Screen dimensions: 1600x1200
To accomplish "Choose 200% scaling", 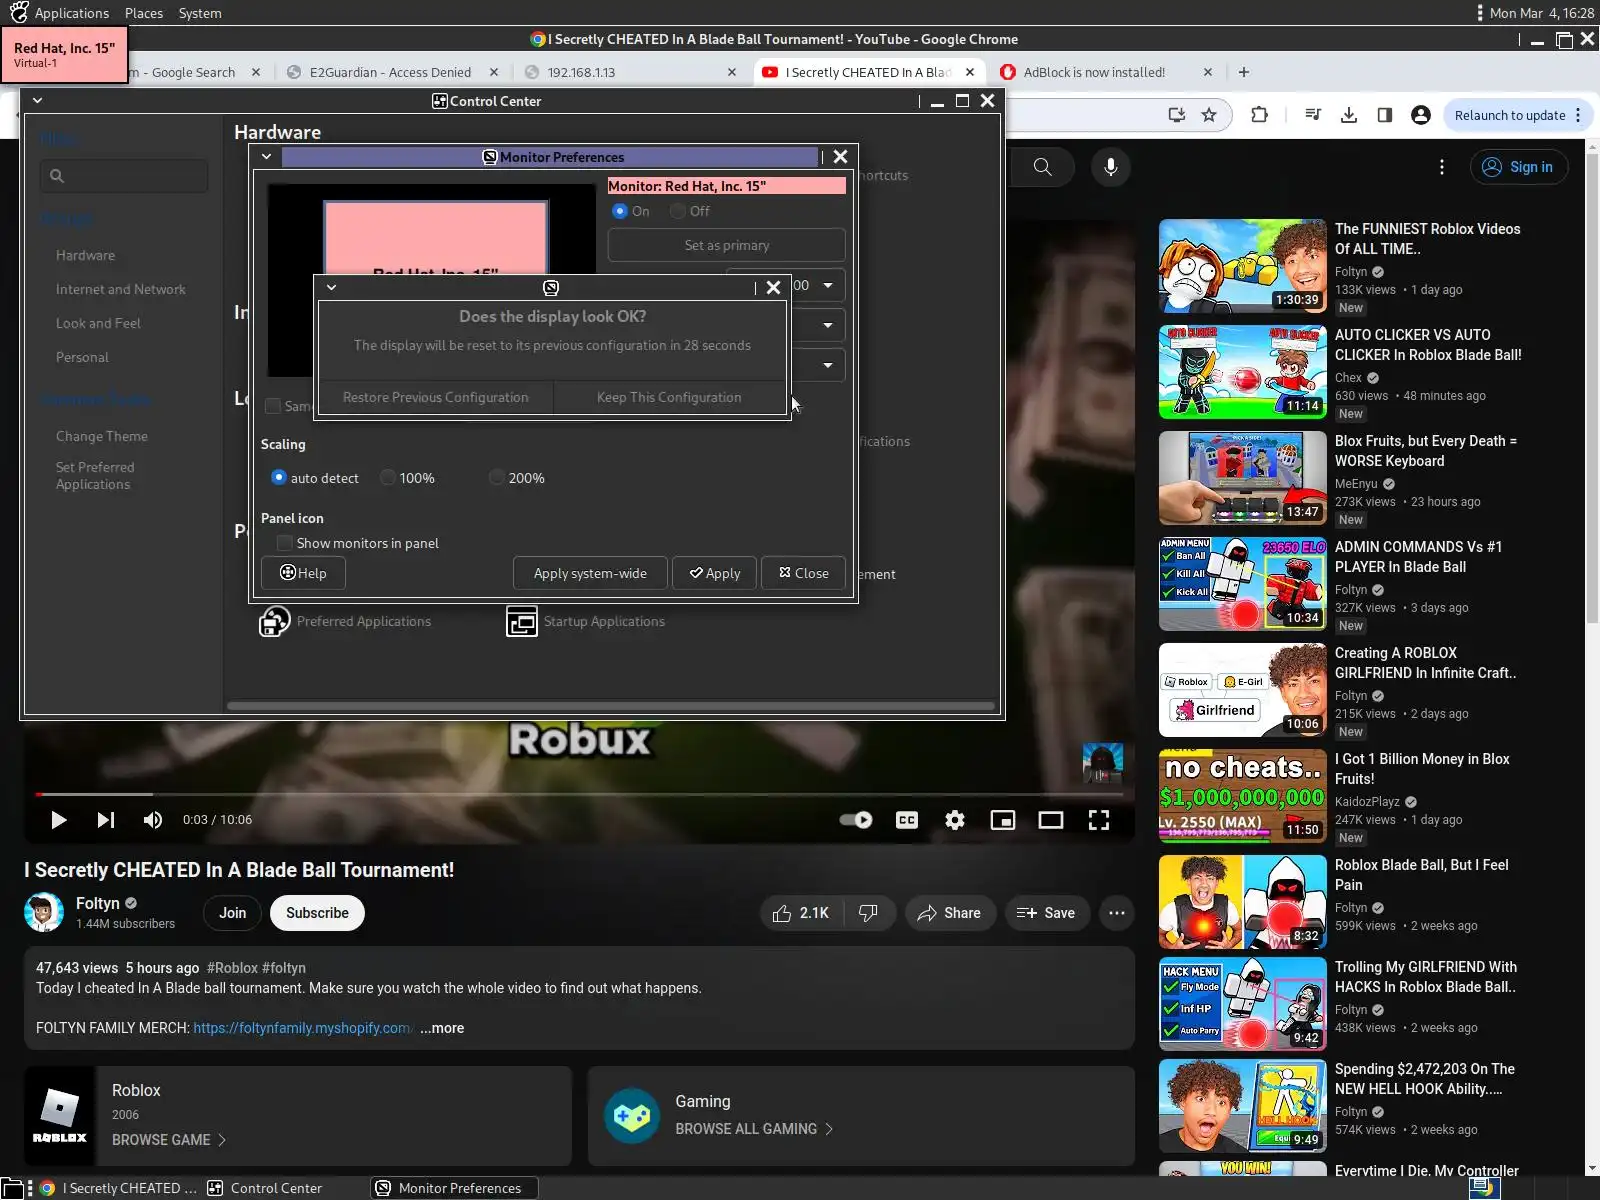I will pyautogui.click(x=497, y=478).
